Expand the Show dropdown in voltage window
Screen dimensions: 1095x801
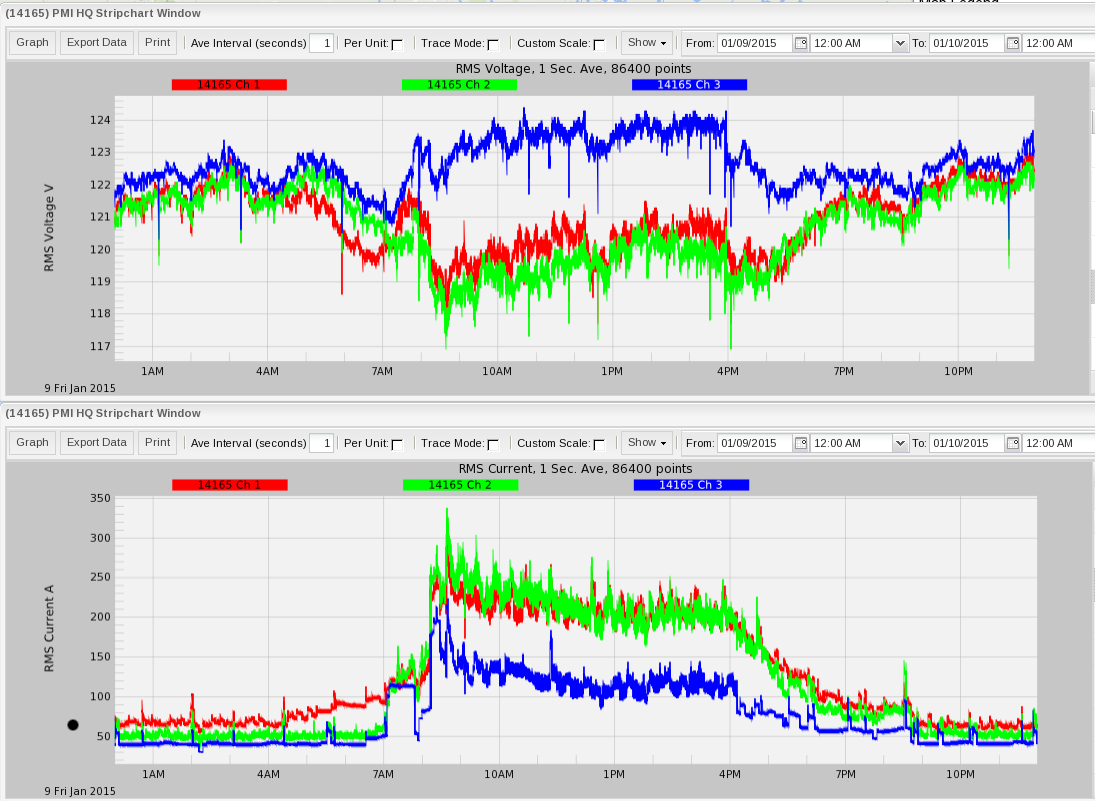pos(647,43)
